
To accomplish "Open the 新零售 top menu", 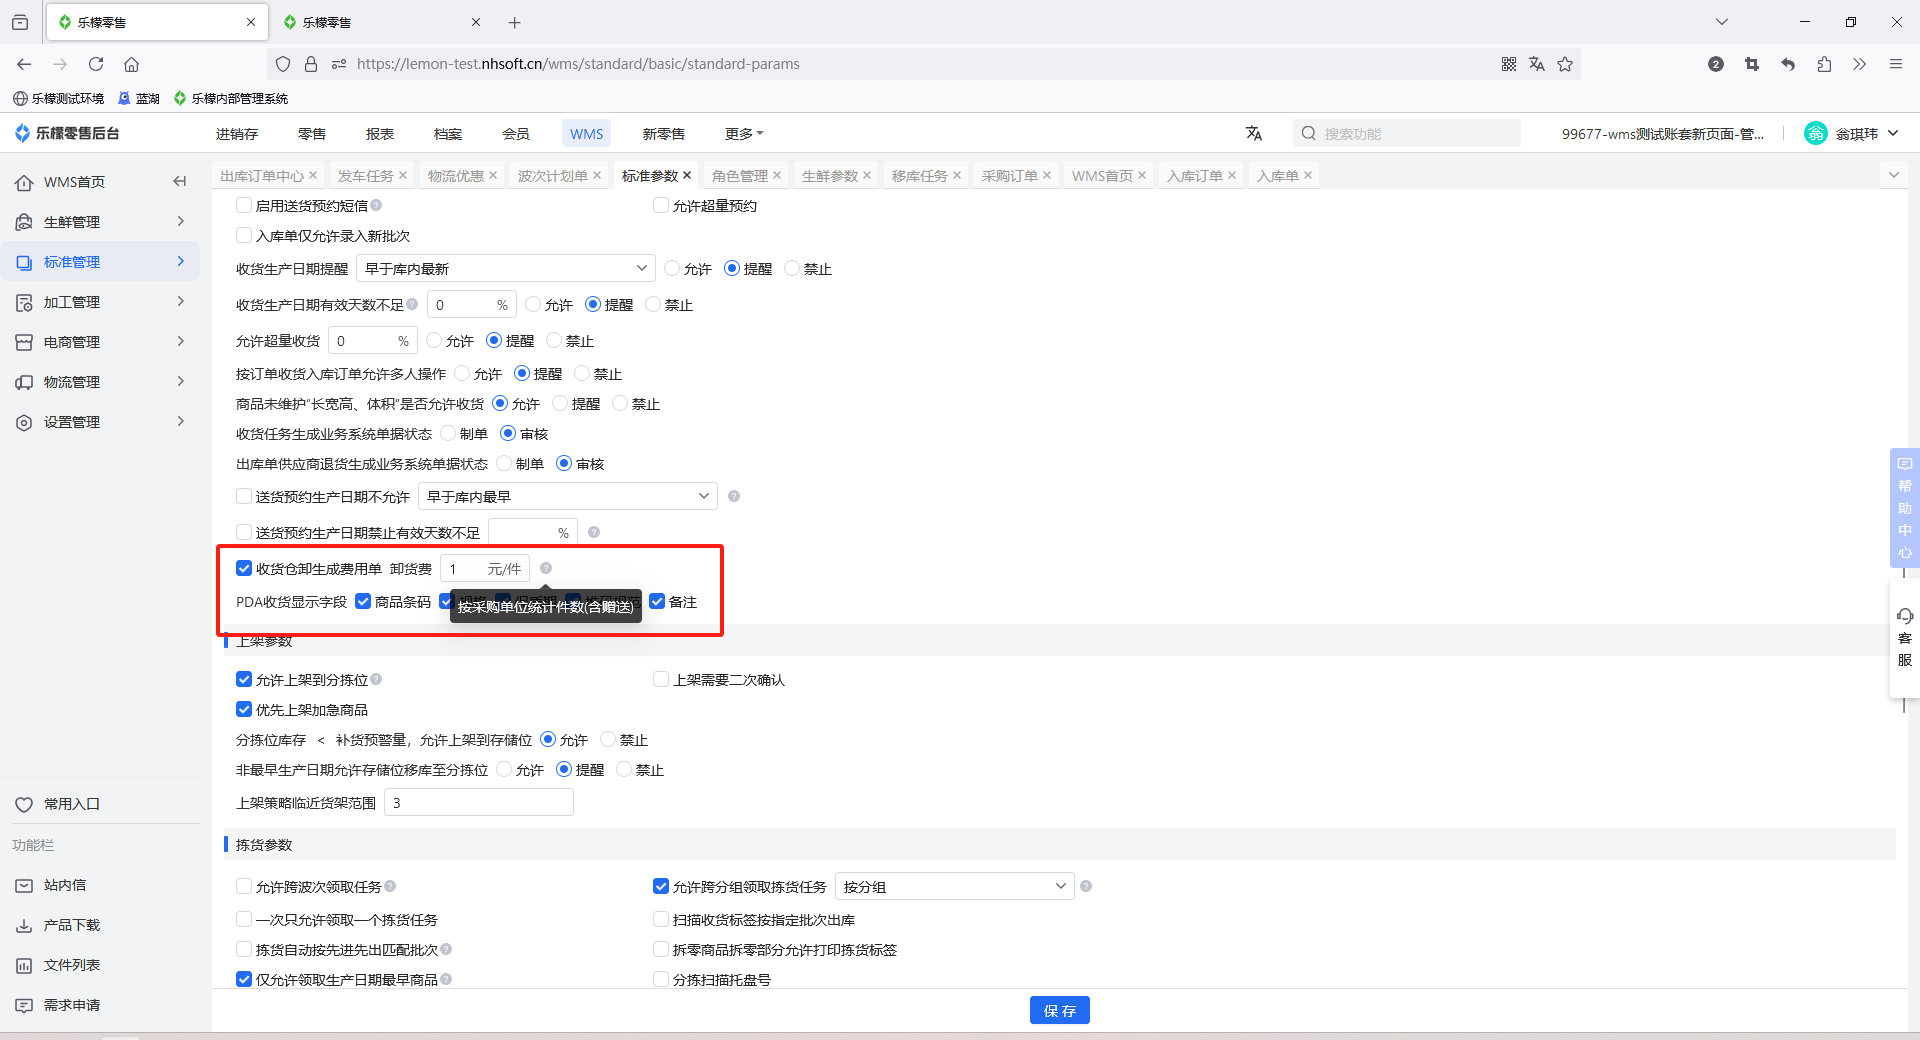I will click(x=664, y=133).
